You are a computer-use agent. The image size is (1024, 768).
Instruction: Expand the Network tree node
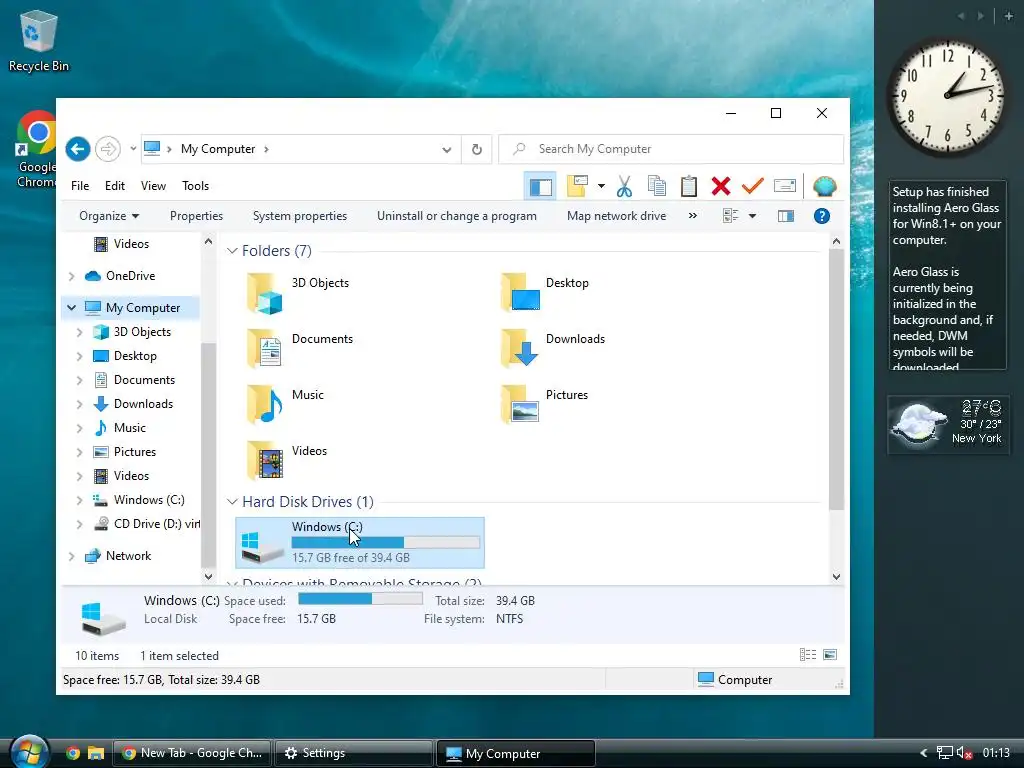pos(71,556)
